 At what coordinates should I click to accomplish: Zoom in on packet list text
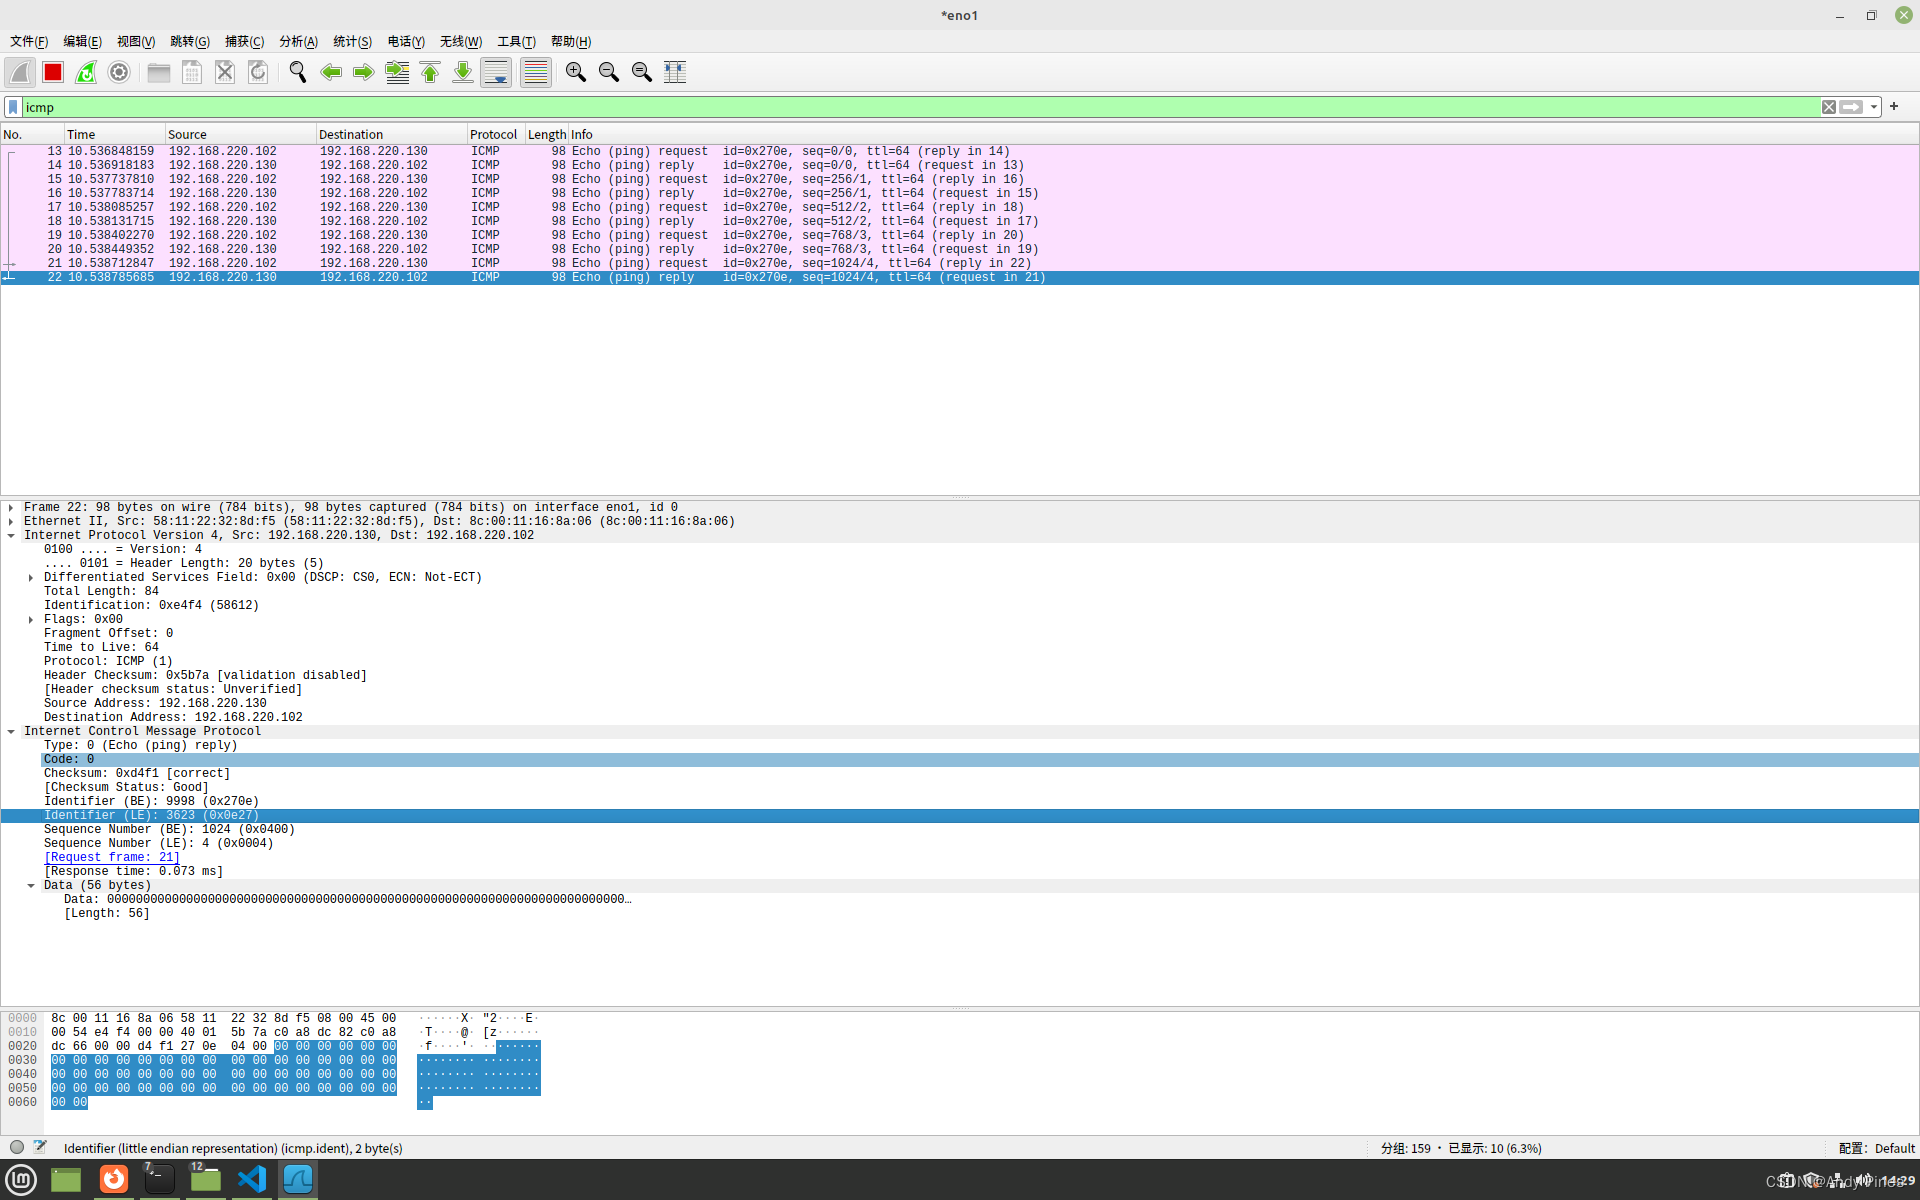pos(575,72)
